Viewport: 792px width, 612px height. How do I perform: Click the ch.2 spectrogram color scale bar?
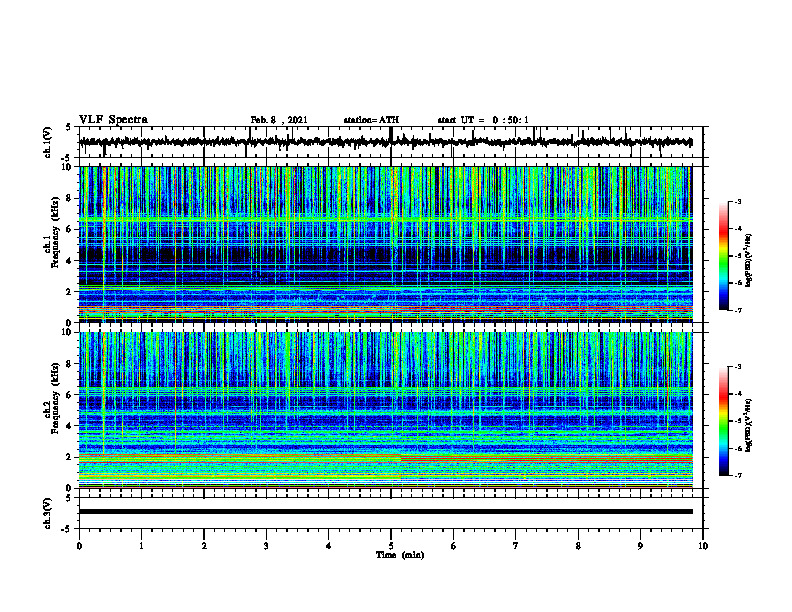[x=724, y=421]
